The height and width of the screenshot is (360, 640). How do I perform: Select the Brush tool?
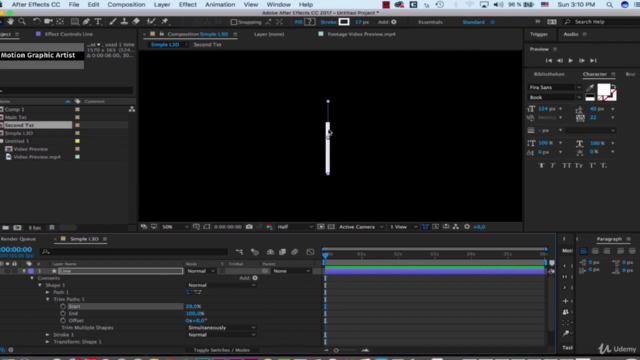pos(113,22)
